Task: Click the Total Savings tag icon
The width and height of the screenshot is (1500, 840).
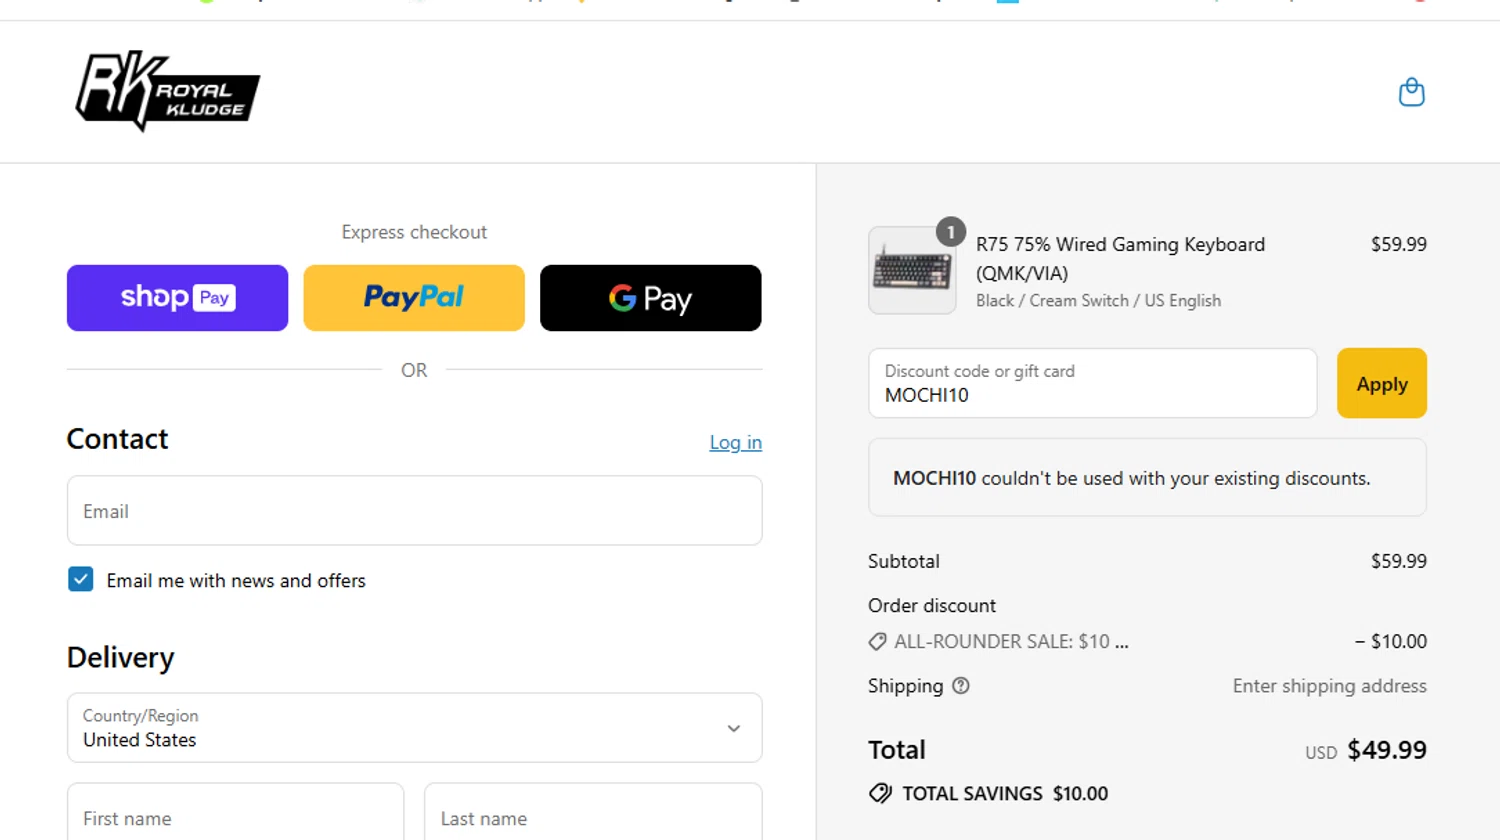Action: tap(880, 794)
